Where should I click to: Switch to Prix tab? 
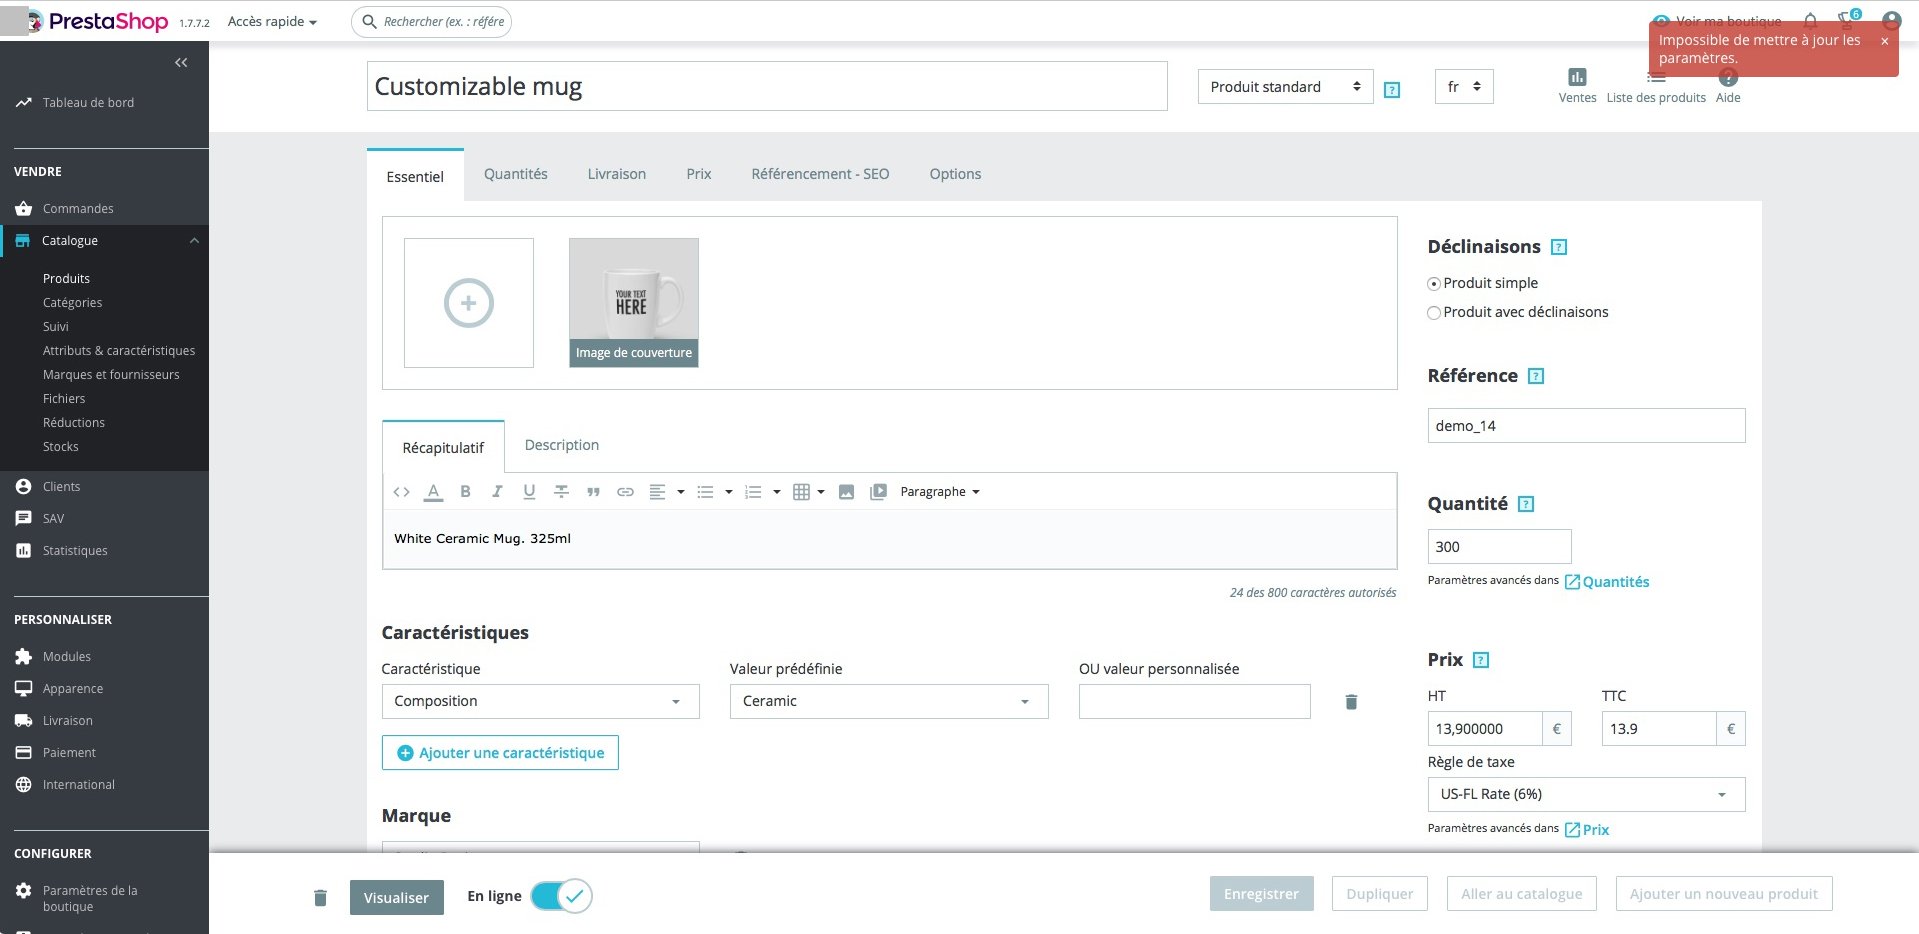698,174
